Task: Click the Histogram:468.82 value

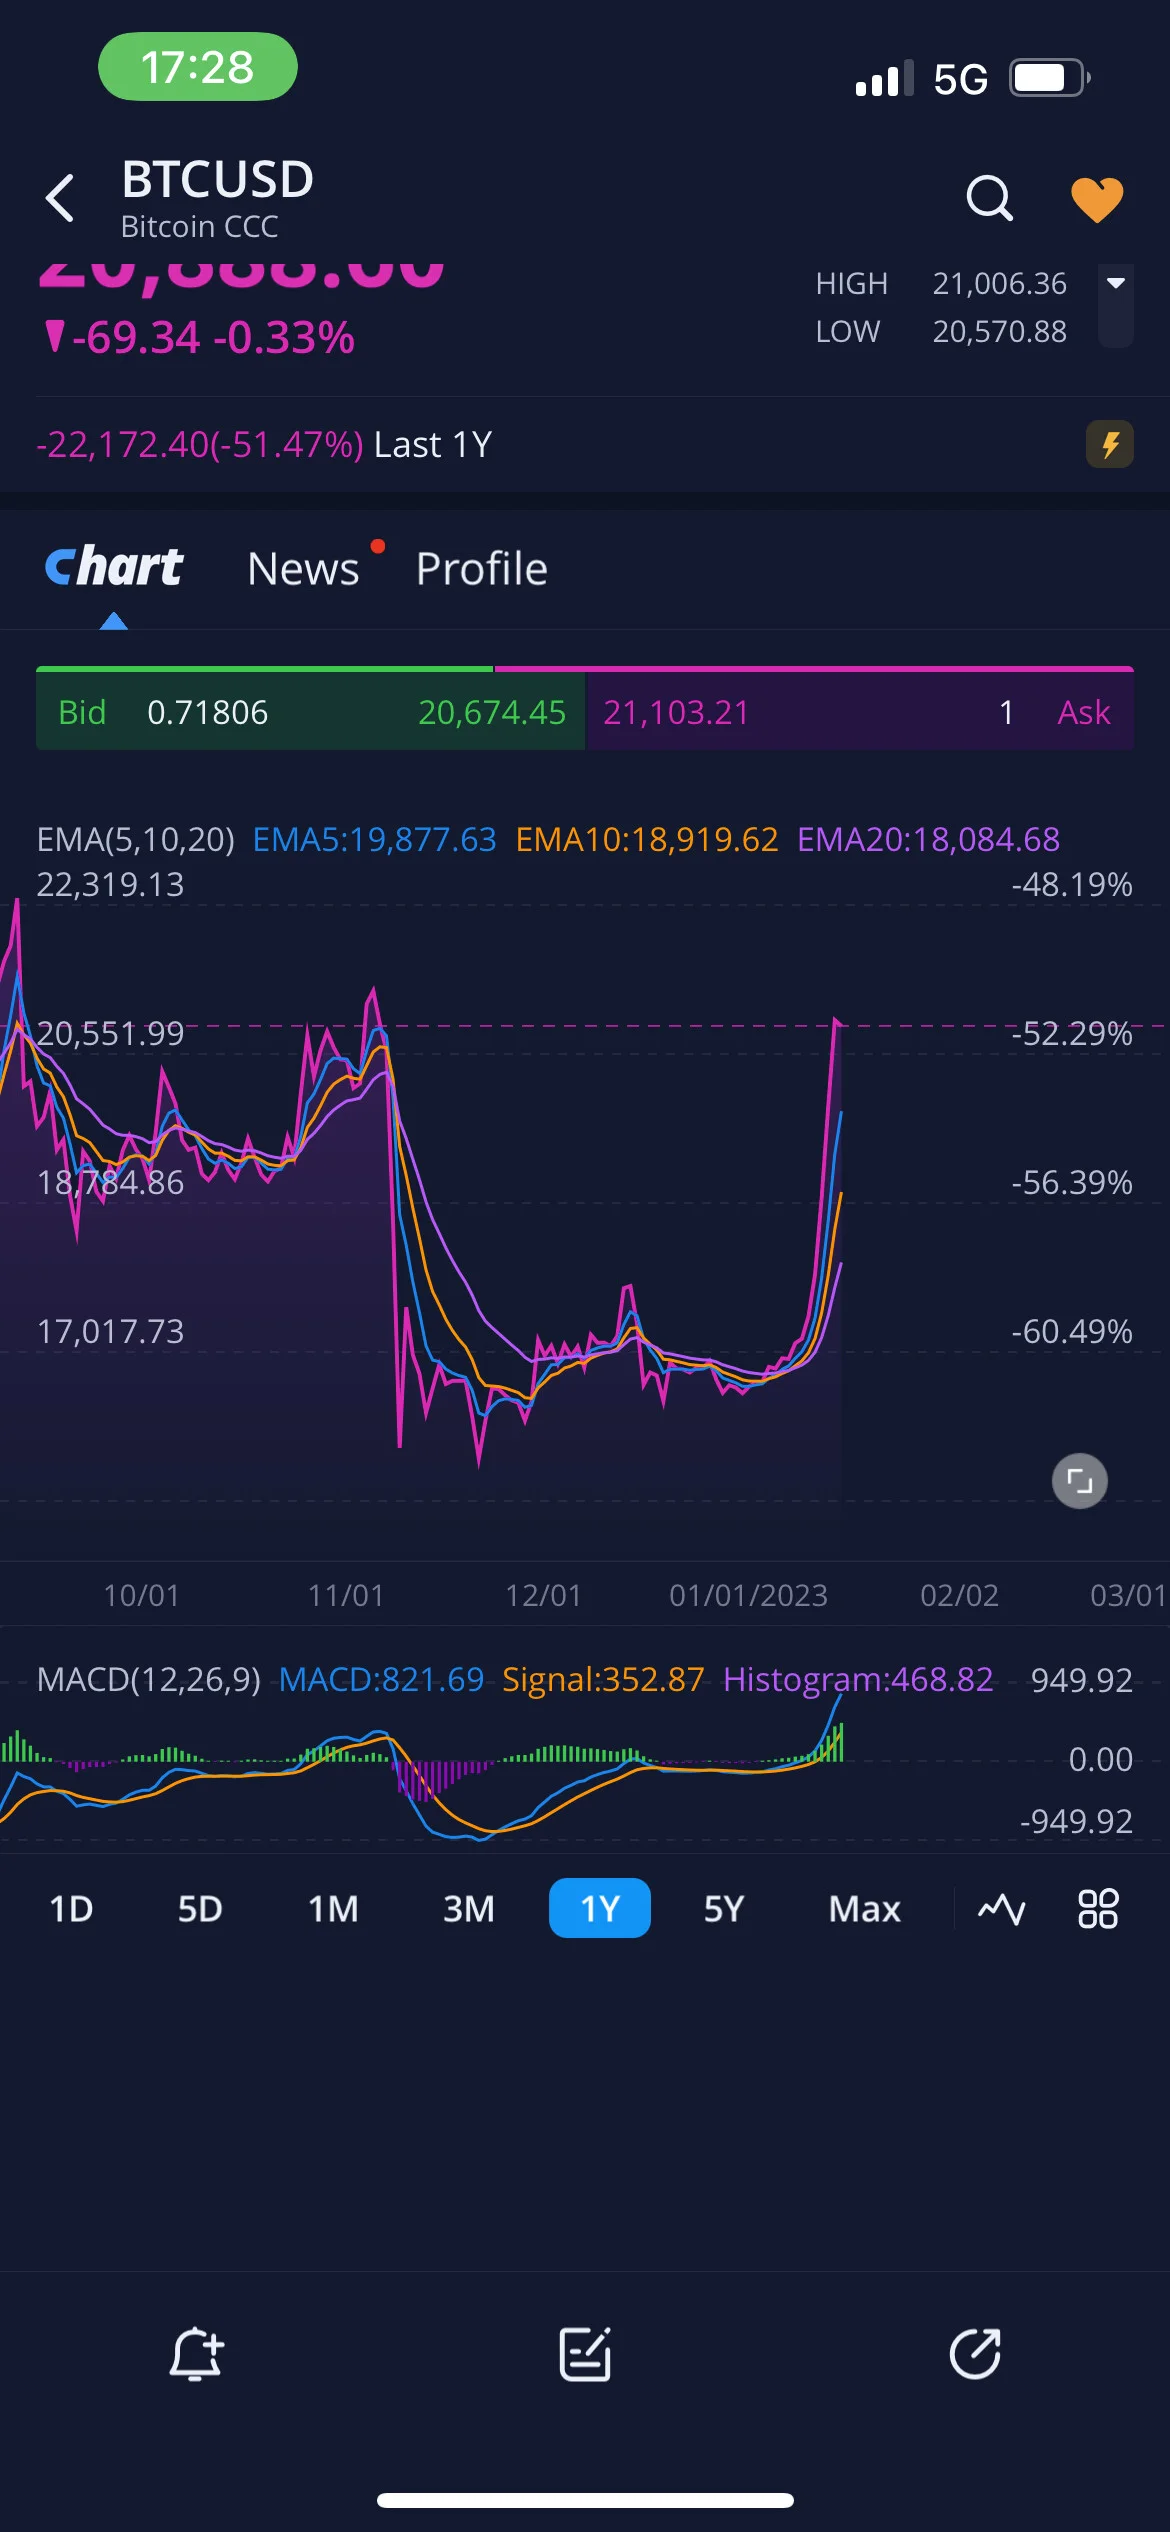Action: coord(858,1679)
